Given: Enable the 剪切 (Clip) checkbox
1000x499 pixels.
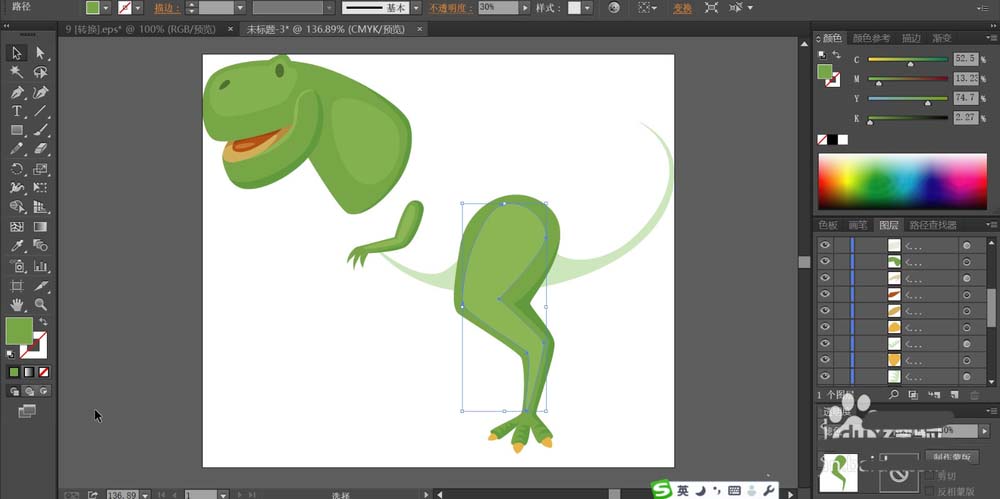Looking at the screenshot, I should (x=930, y=475).
